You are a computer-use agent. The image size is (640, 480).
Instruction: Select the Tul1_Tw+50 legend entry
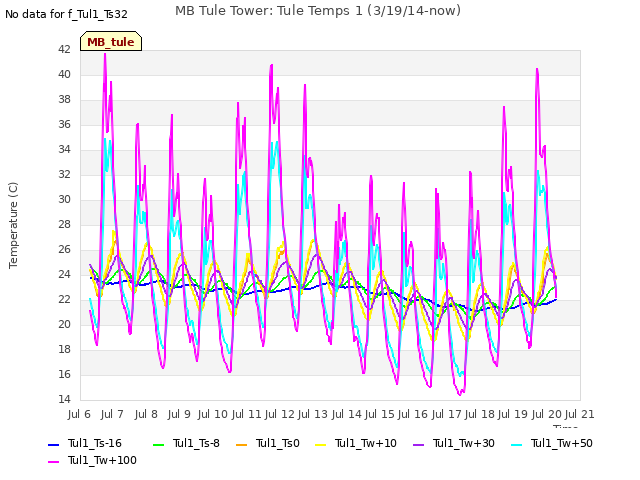[552, 443]
